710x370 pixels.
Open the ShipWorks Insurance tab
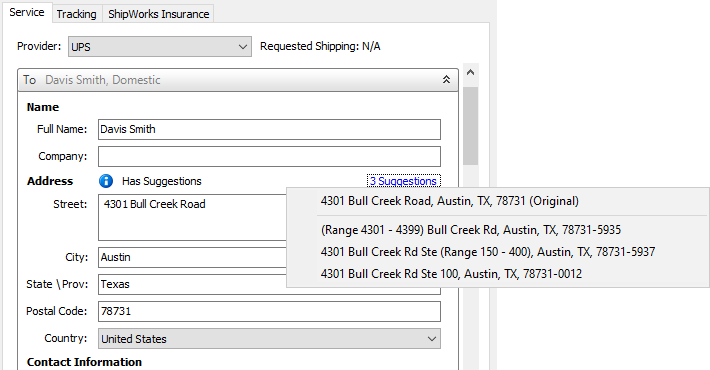[158, 14]
